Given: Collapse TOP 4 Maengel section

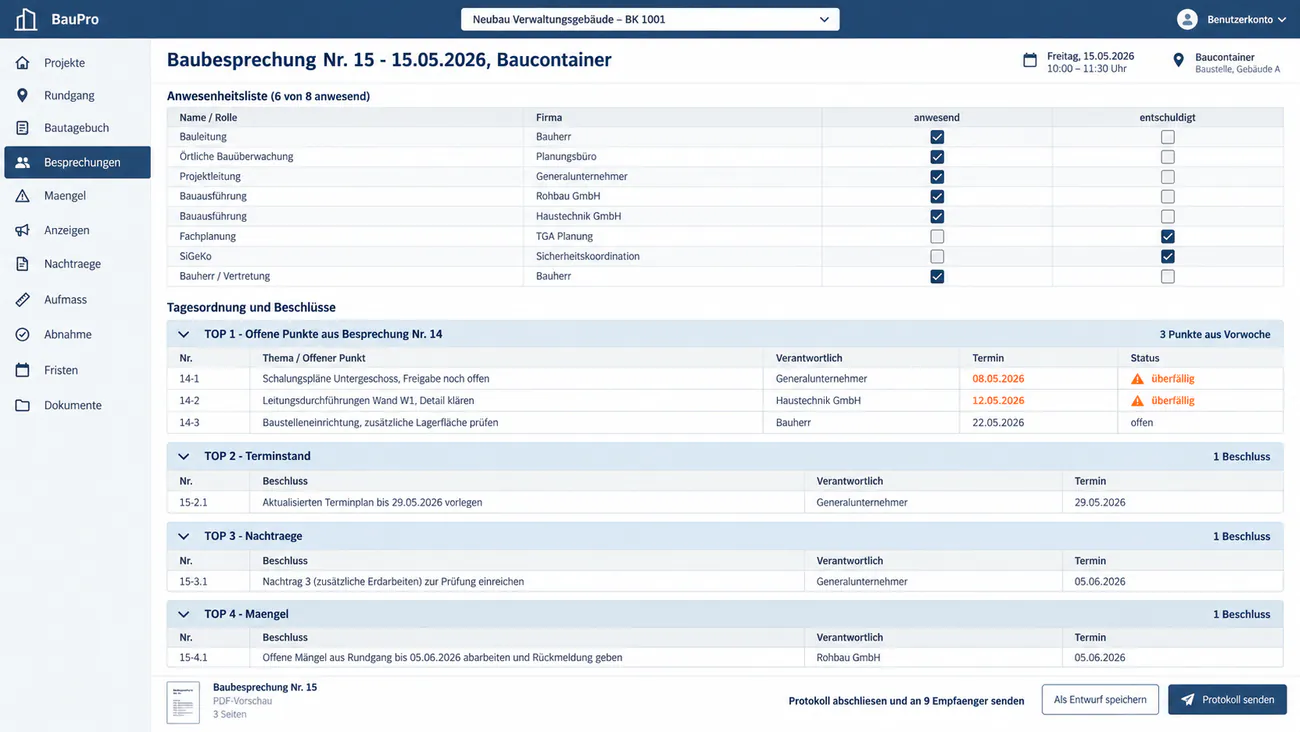Looking at the screenshot, I should [183, 614].
